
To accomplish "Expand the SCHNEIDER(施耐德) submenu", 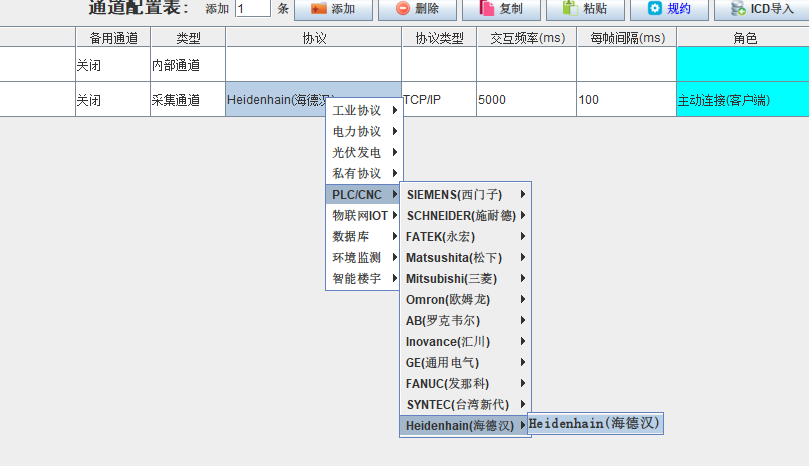I will [465, 216].
